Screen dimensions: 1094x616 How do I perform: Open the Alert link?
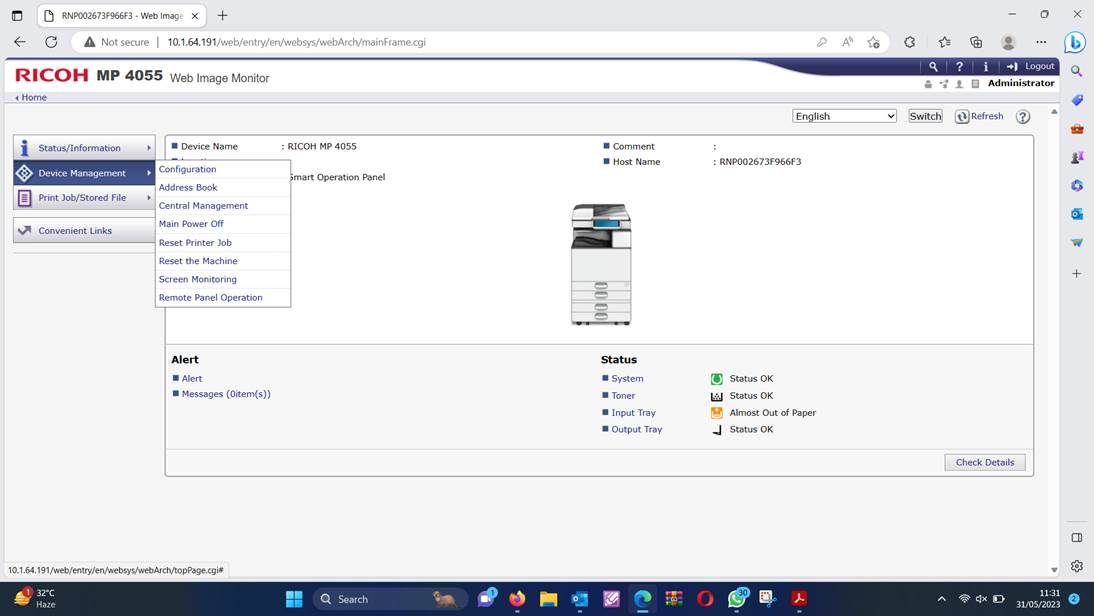pyautogui.click(x=192, y=378)
